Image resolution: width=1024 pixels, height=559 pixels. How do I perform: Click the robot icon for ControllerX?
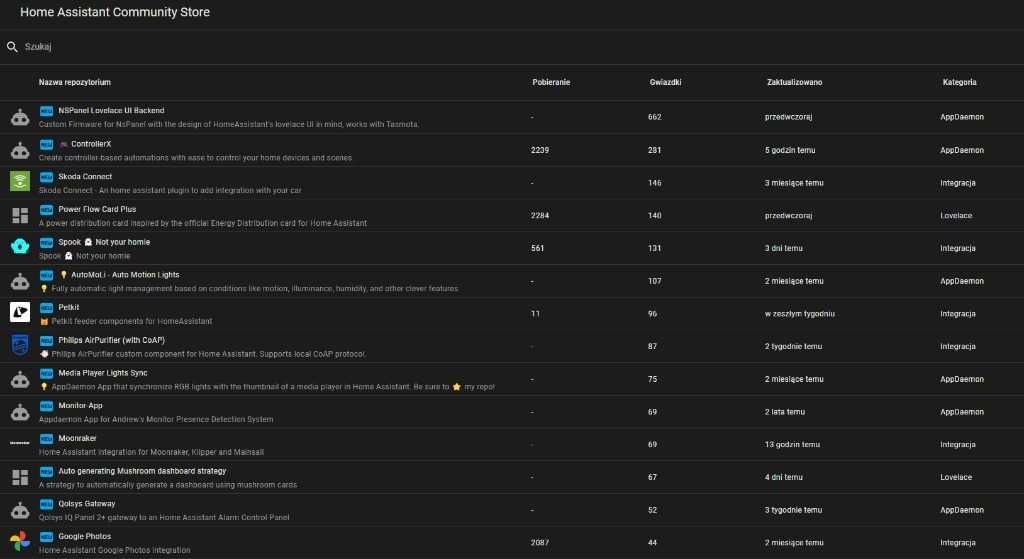pyautogui.click(x=20, y=150)
